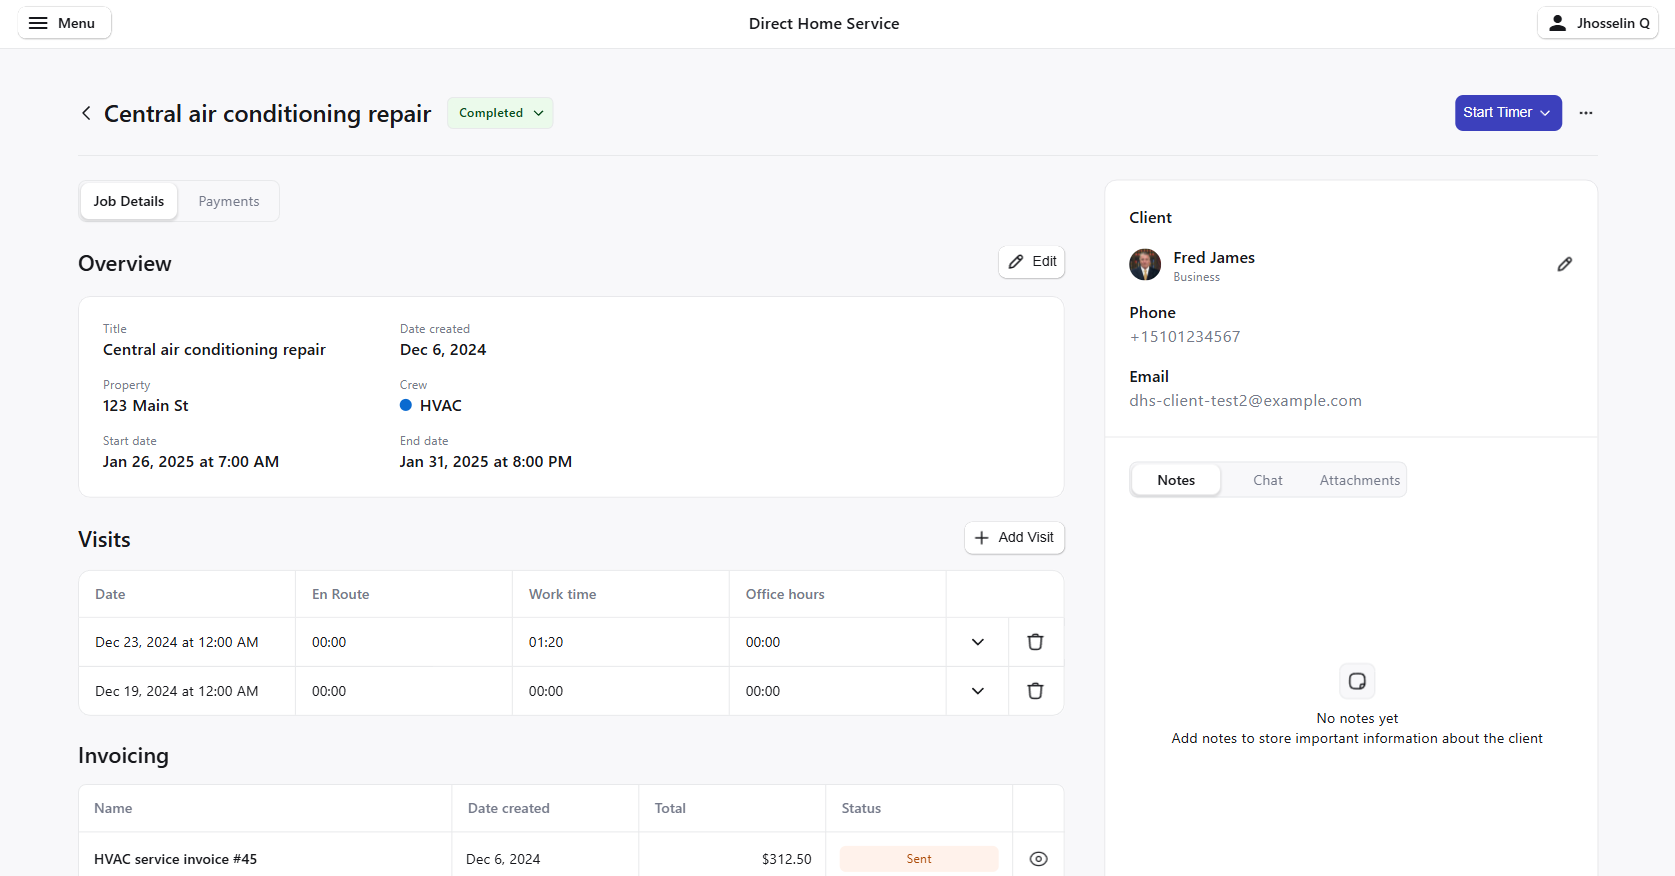1675x876 pixels.
Task: Click the back arrow beside job title
Action: pyautogui.click(x=86, y=113)
